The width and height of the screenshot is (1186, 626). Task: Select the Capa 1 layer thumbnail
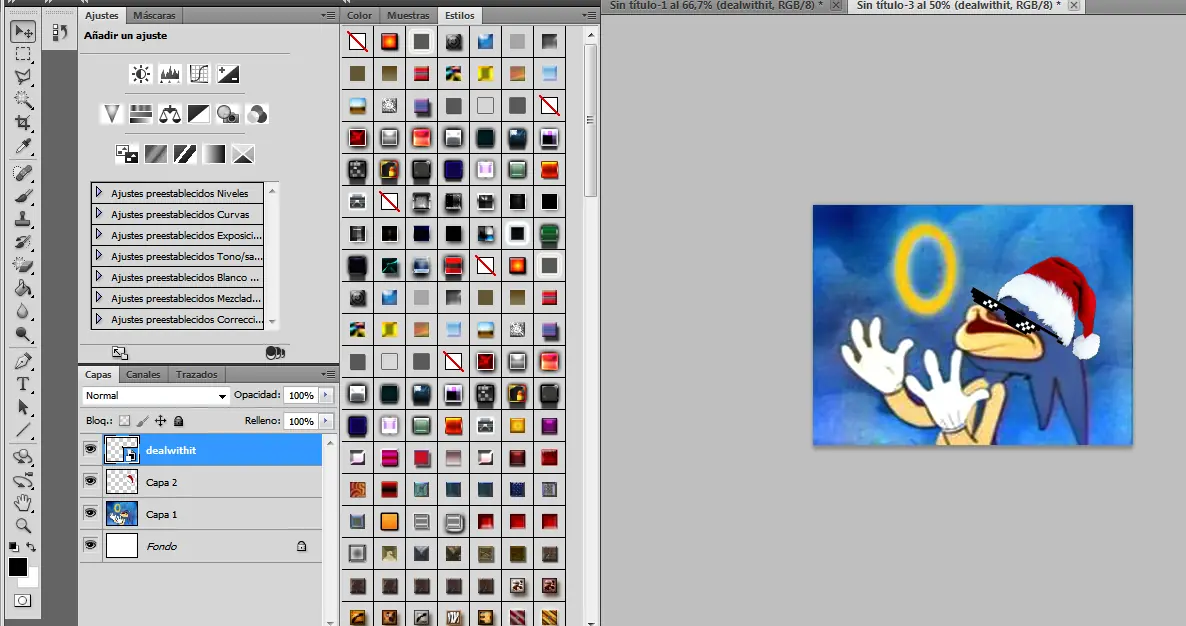(121, 514)
